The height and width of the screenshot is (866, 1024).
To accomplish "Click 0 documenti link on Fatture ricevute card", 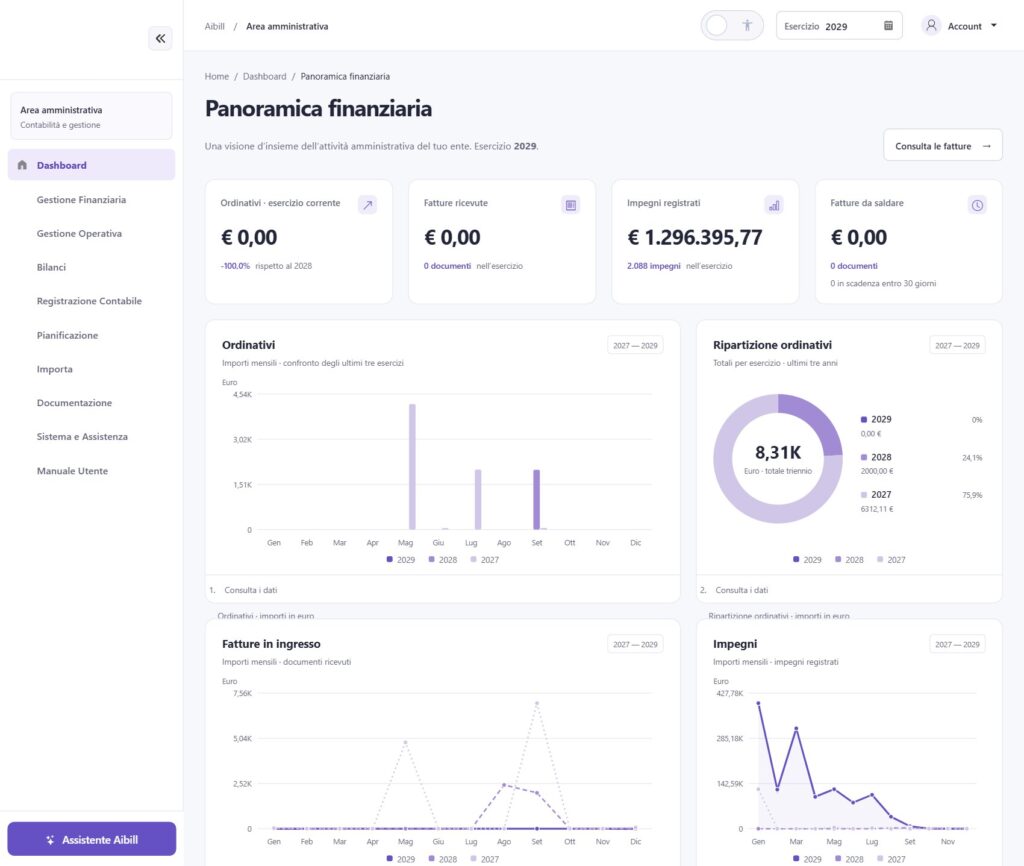I will (x=447, y=266).
